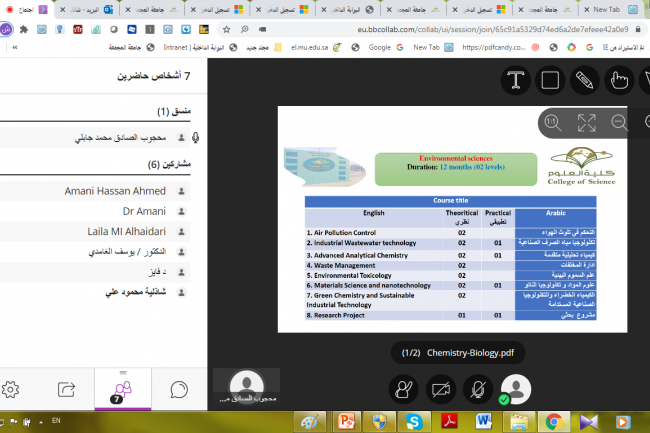Show hidden system tray icons

click(41, 422)
